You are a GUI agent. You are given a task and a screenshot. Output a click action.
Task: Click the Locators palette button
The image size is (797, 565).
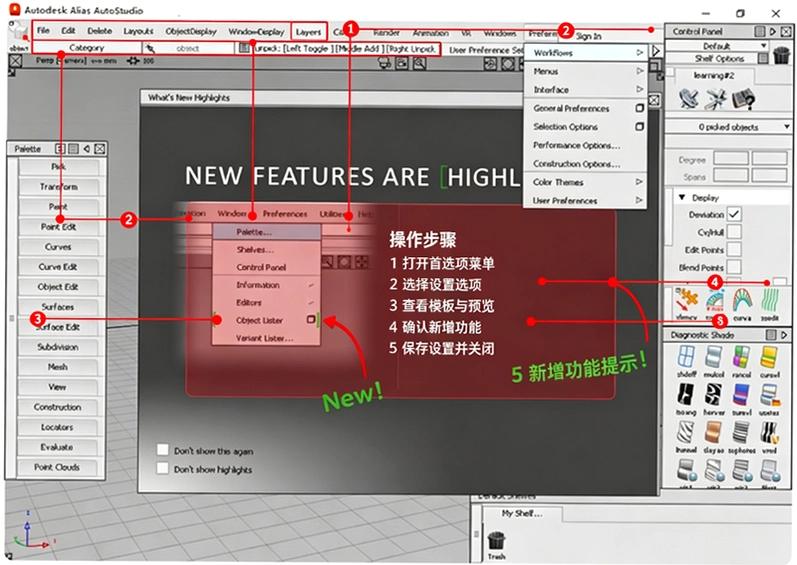pos(58,427)
